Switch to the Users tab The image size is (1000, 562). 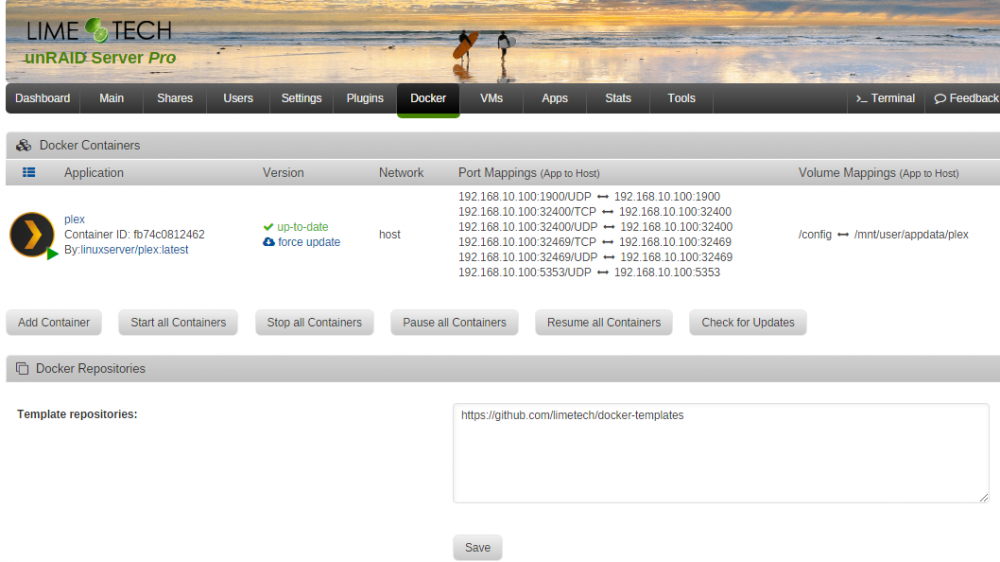pos(238,98)
